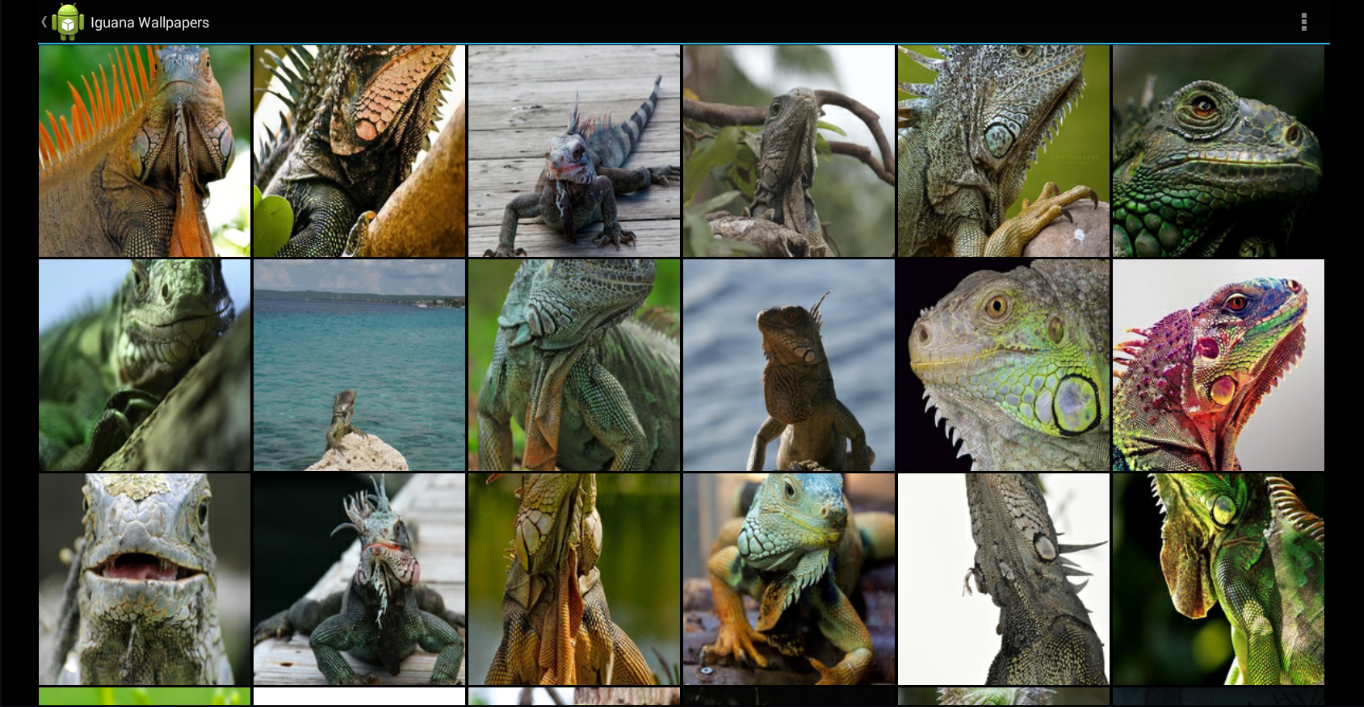Screen dimensions: 1364x707
Task: Select iguana with yellow claw wallpaper
Action: pos(1004,151)
